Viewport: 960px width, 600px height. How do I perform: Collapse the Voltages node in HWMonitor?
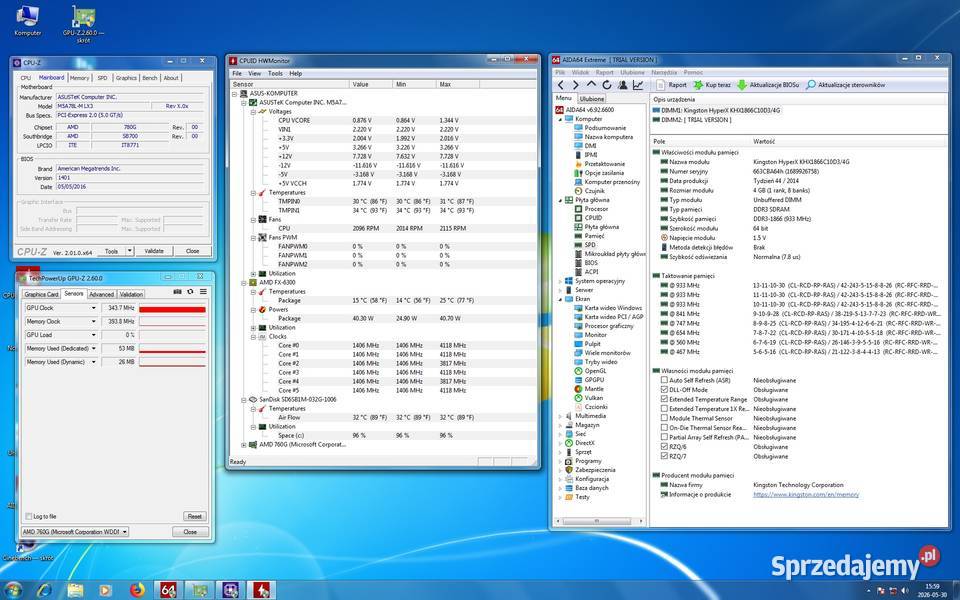[x=253, y=112]
